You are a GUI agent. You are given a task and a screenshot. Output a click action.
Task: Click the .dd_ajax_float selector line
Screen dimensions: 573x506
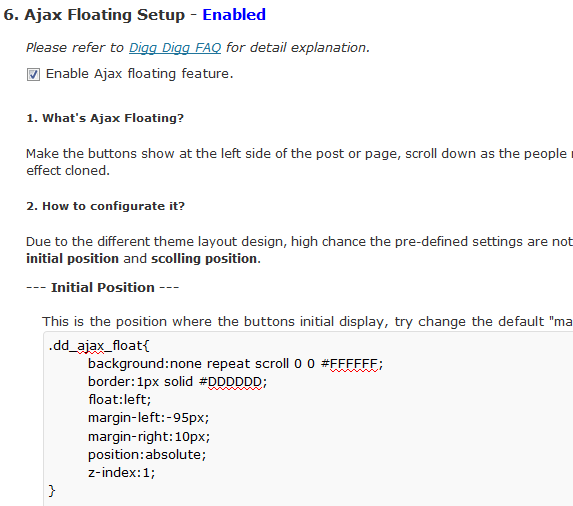[99, 346]
